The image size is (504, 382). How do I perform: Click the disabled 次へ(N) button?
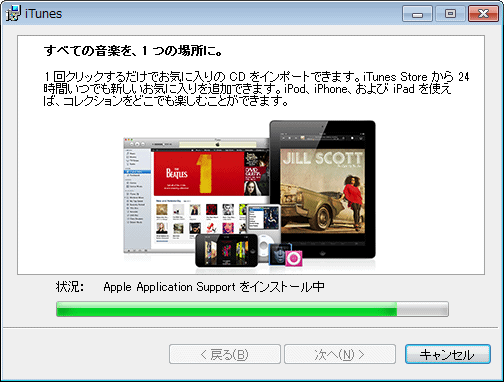click(340, 354)
